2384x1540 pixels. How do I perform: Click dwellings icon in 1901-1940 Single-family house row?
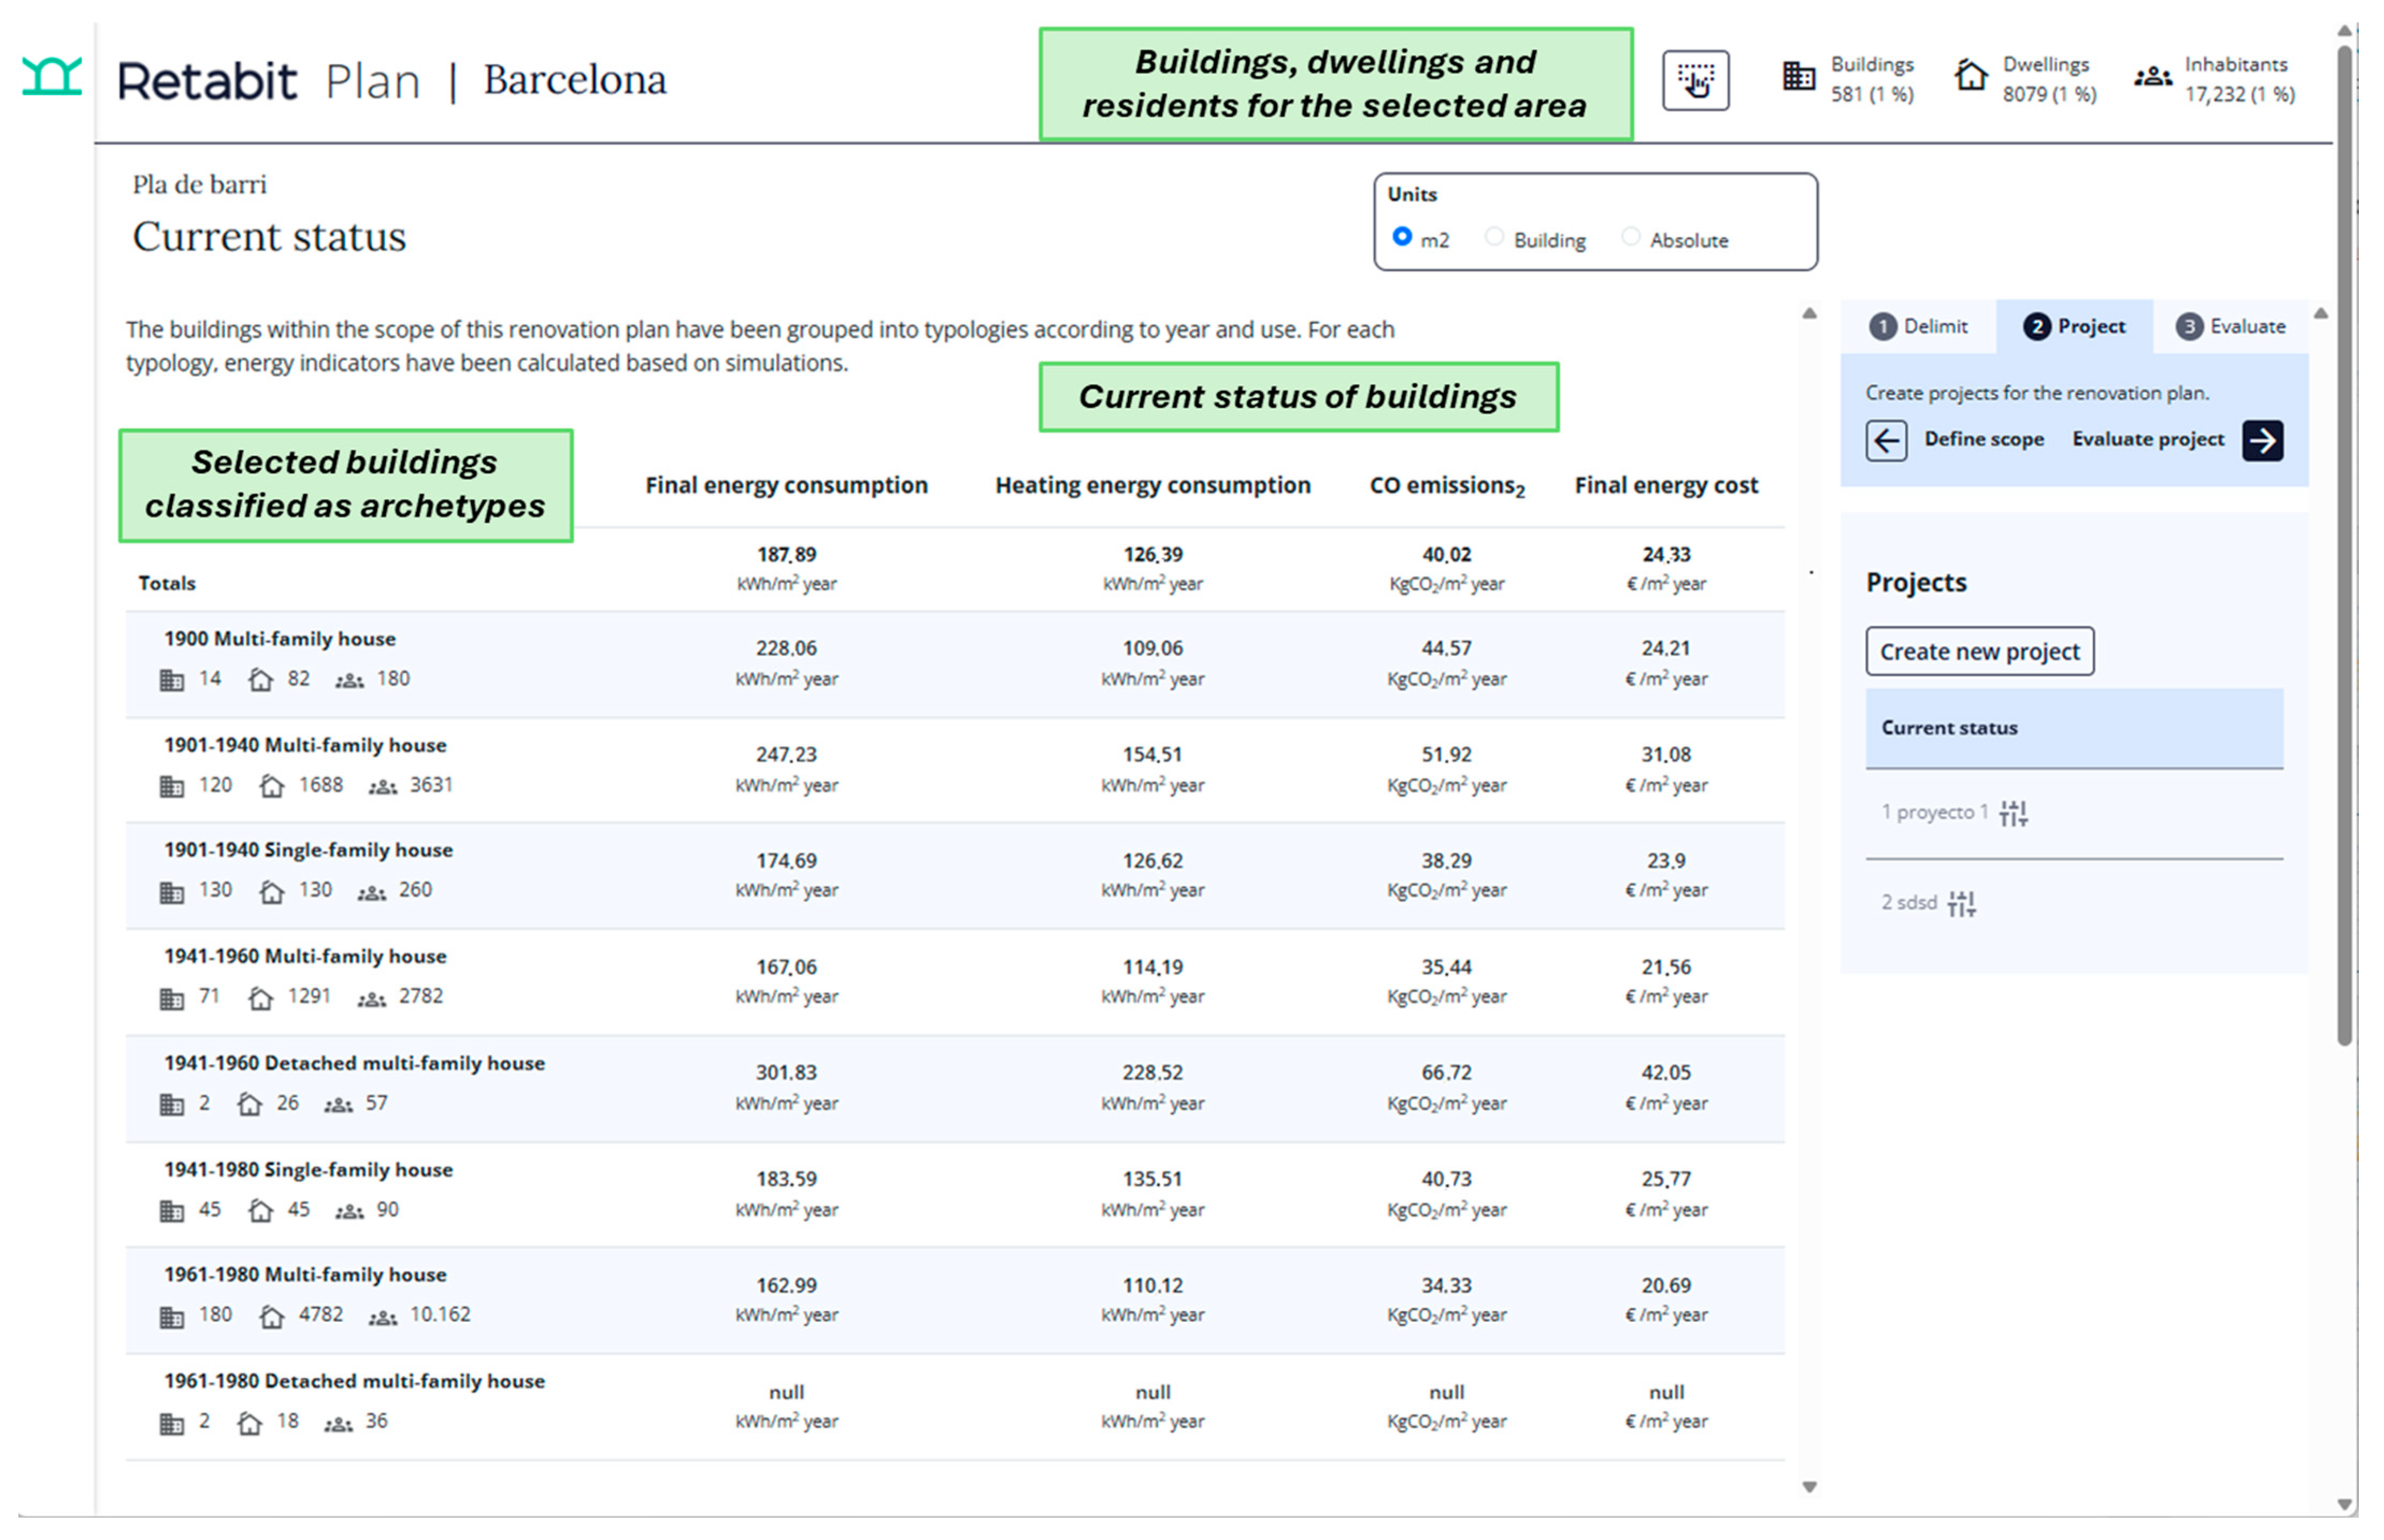271,891
